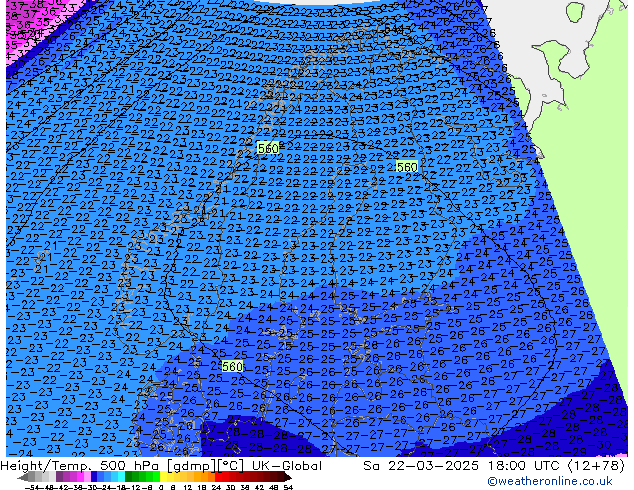Viewport: 634px width, 490px height.
Task: Click the 560 contour label over Finland
Action: (x=406, y=167)
